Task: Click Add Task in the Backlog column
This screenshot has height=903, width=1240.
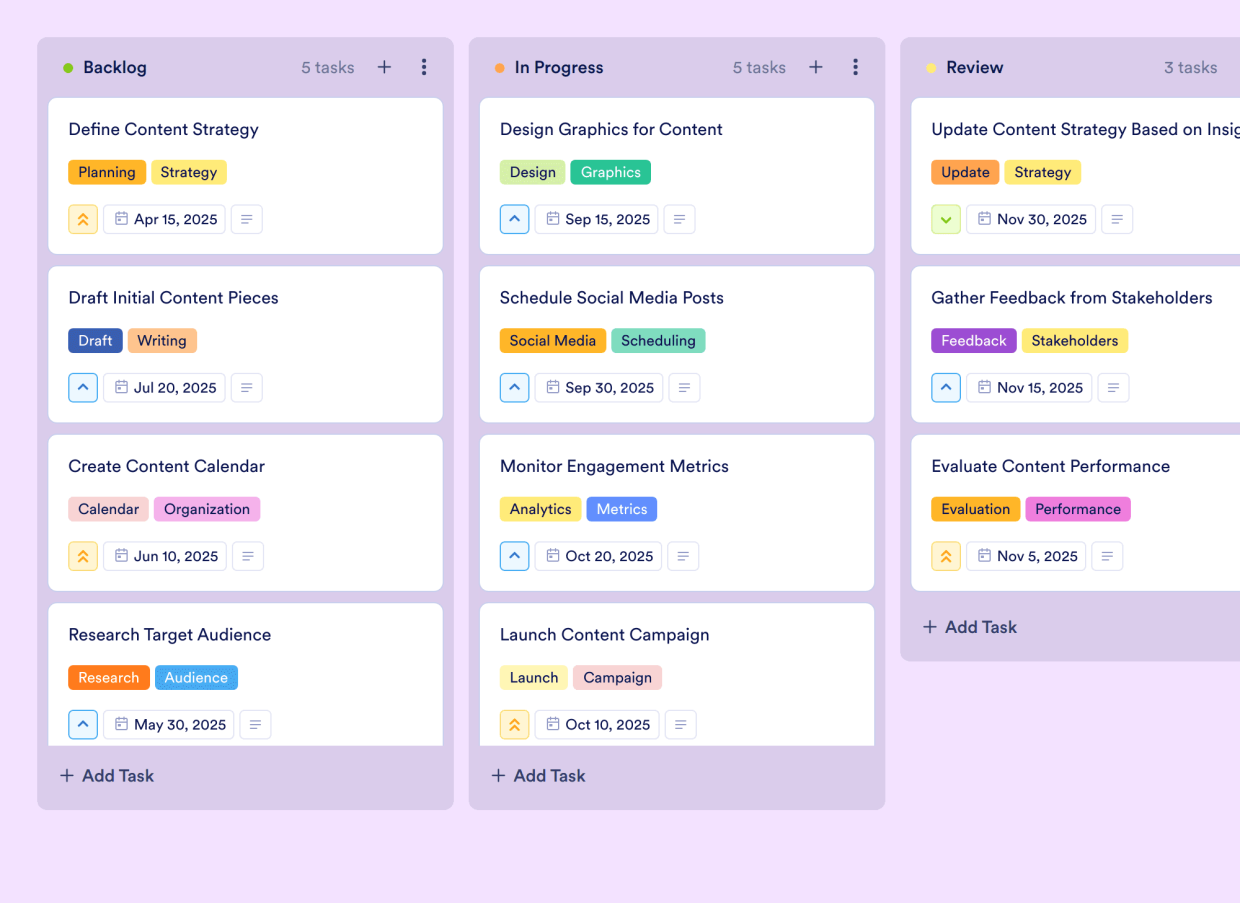Action: (106, 775)
